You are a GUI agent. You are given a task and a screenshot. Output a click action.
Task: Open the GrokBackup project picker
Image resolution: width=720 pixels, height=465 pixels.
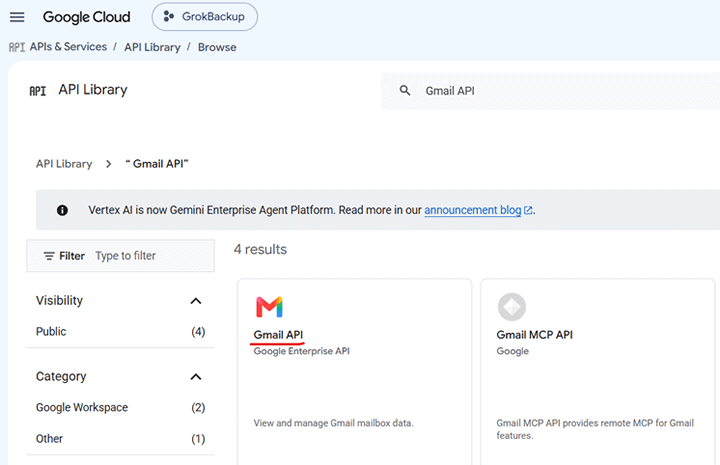pyautogui.click(x=205, y=17)
